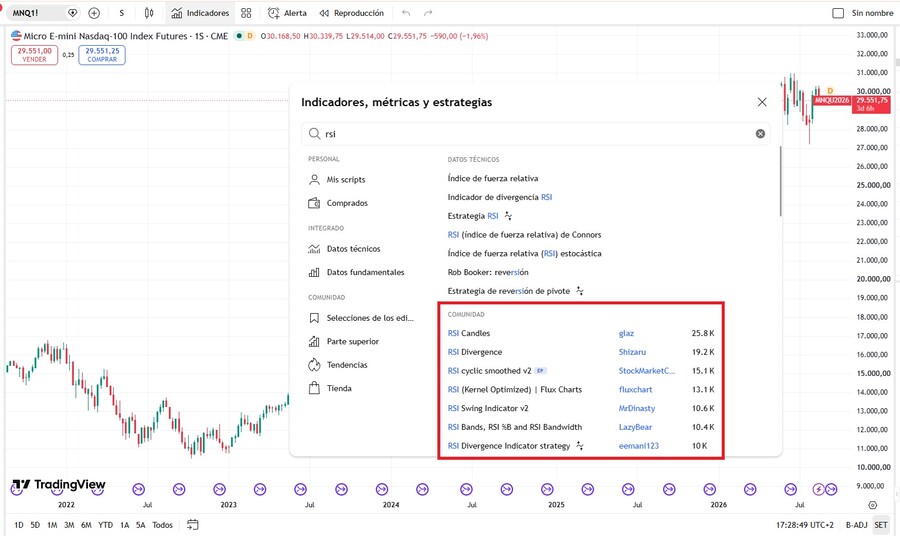Viewport: 900px width, 536px height.
Task: Click the magnifier icon in search box
Action: pyautogui.click(x=314, y=134)
